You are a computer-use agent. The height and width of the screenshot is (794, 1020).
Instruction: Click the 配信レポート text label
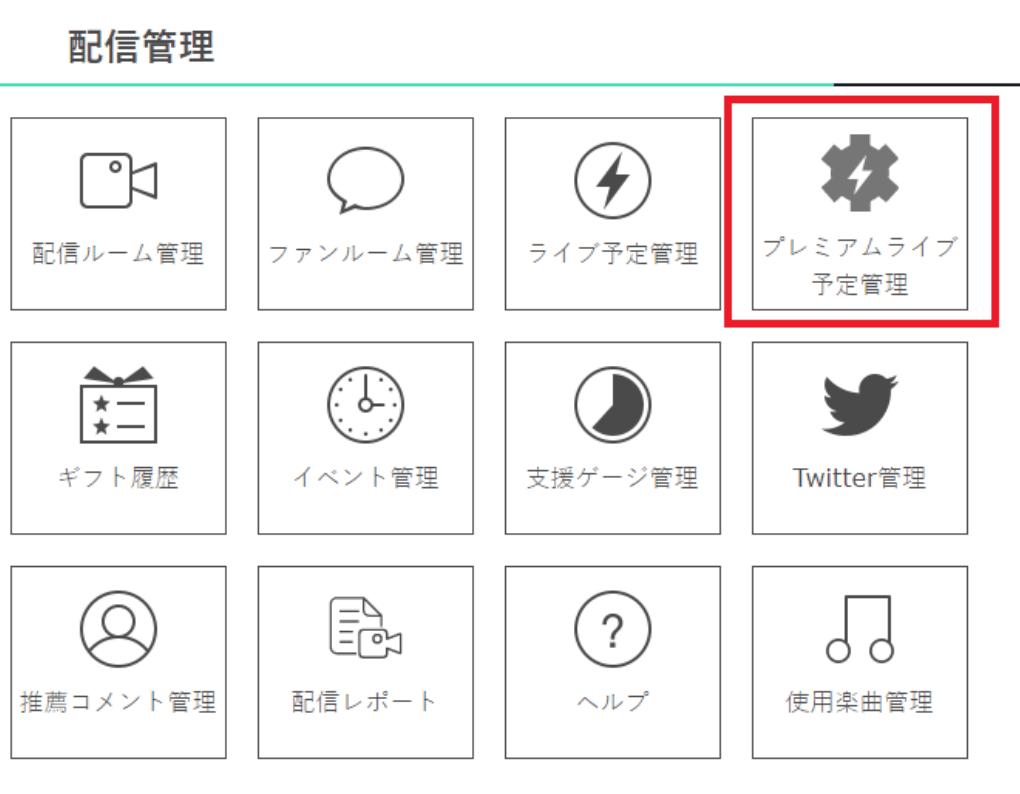[364, 702]
